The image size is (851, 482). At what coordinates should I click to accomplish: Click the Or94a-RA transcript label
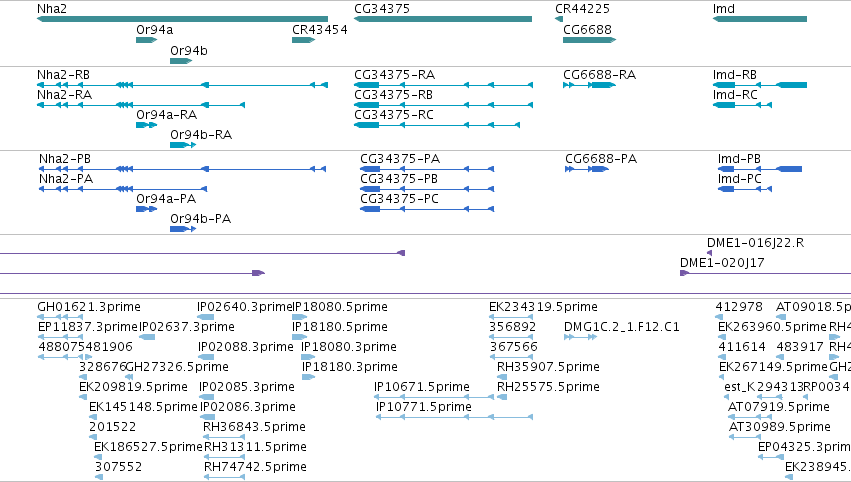pos(167,115)
